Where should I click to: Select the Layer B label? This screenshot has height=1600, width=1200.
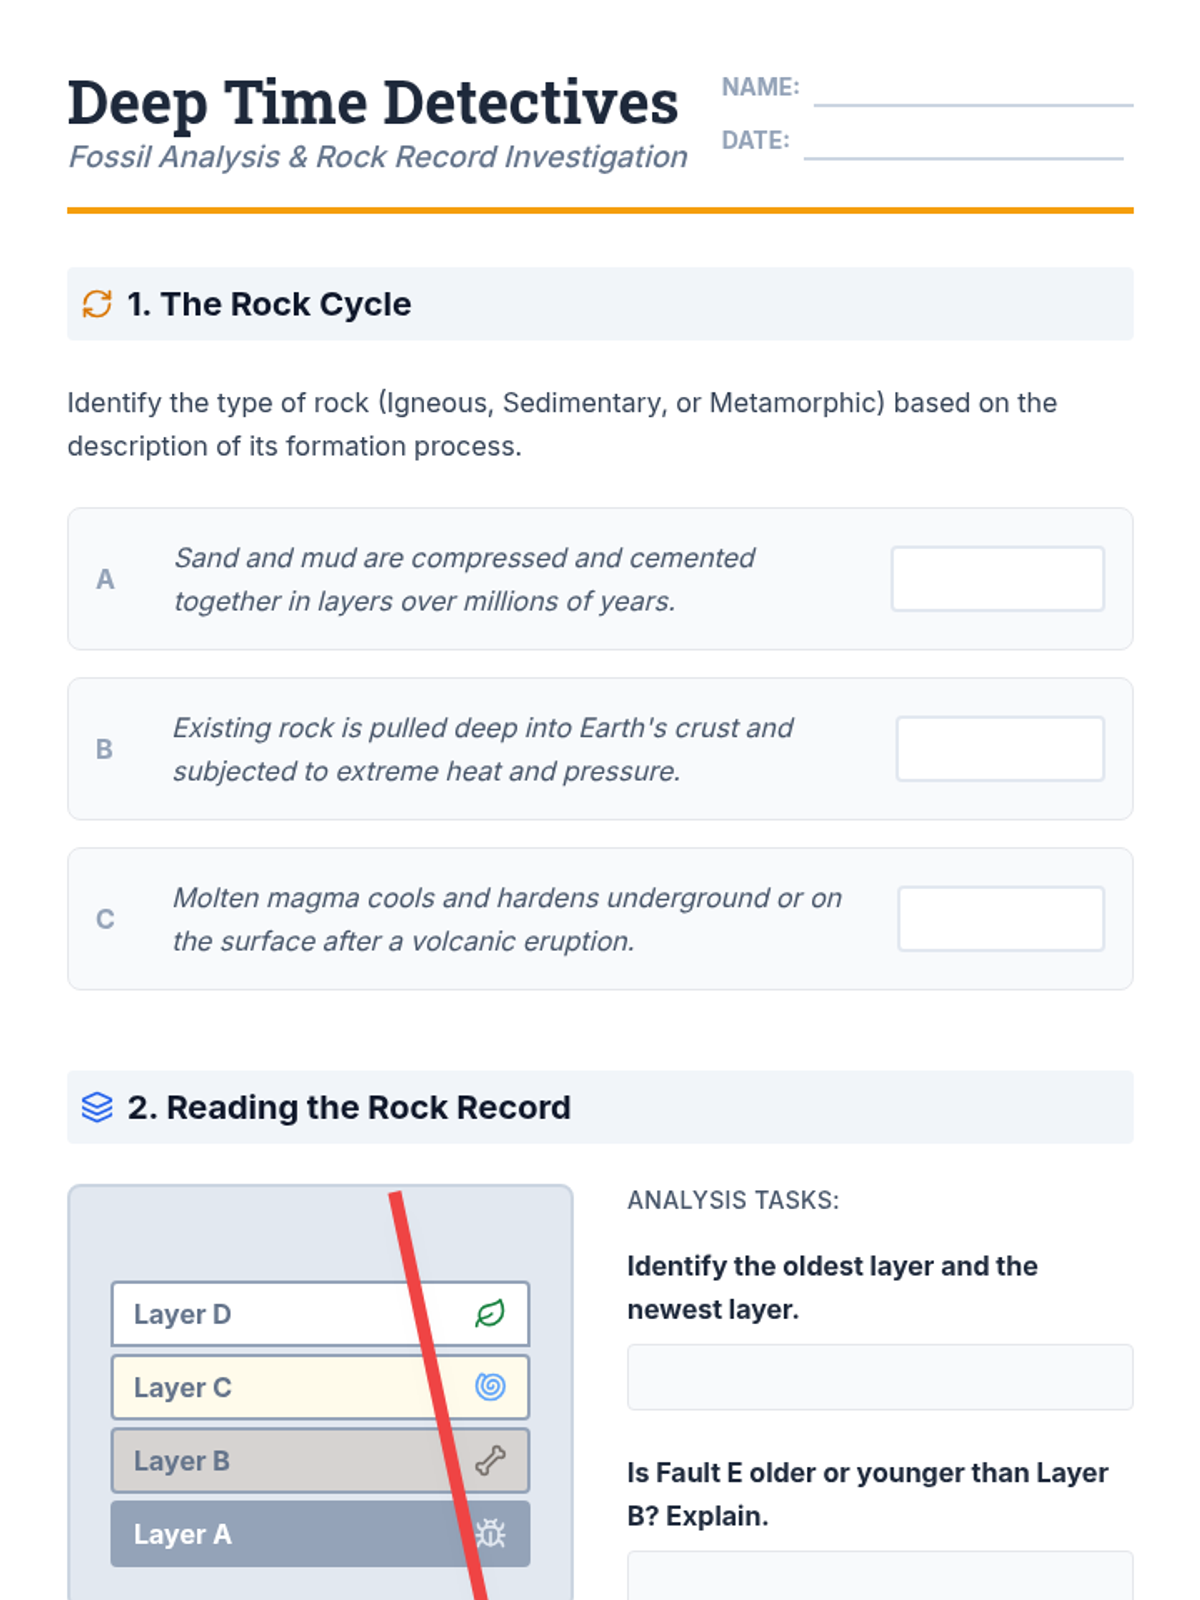181,1461
